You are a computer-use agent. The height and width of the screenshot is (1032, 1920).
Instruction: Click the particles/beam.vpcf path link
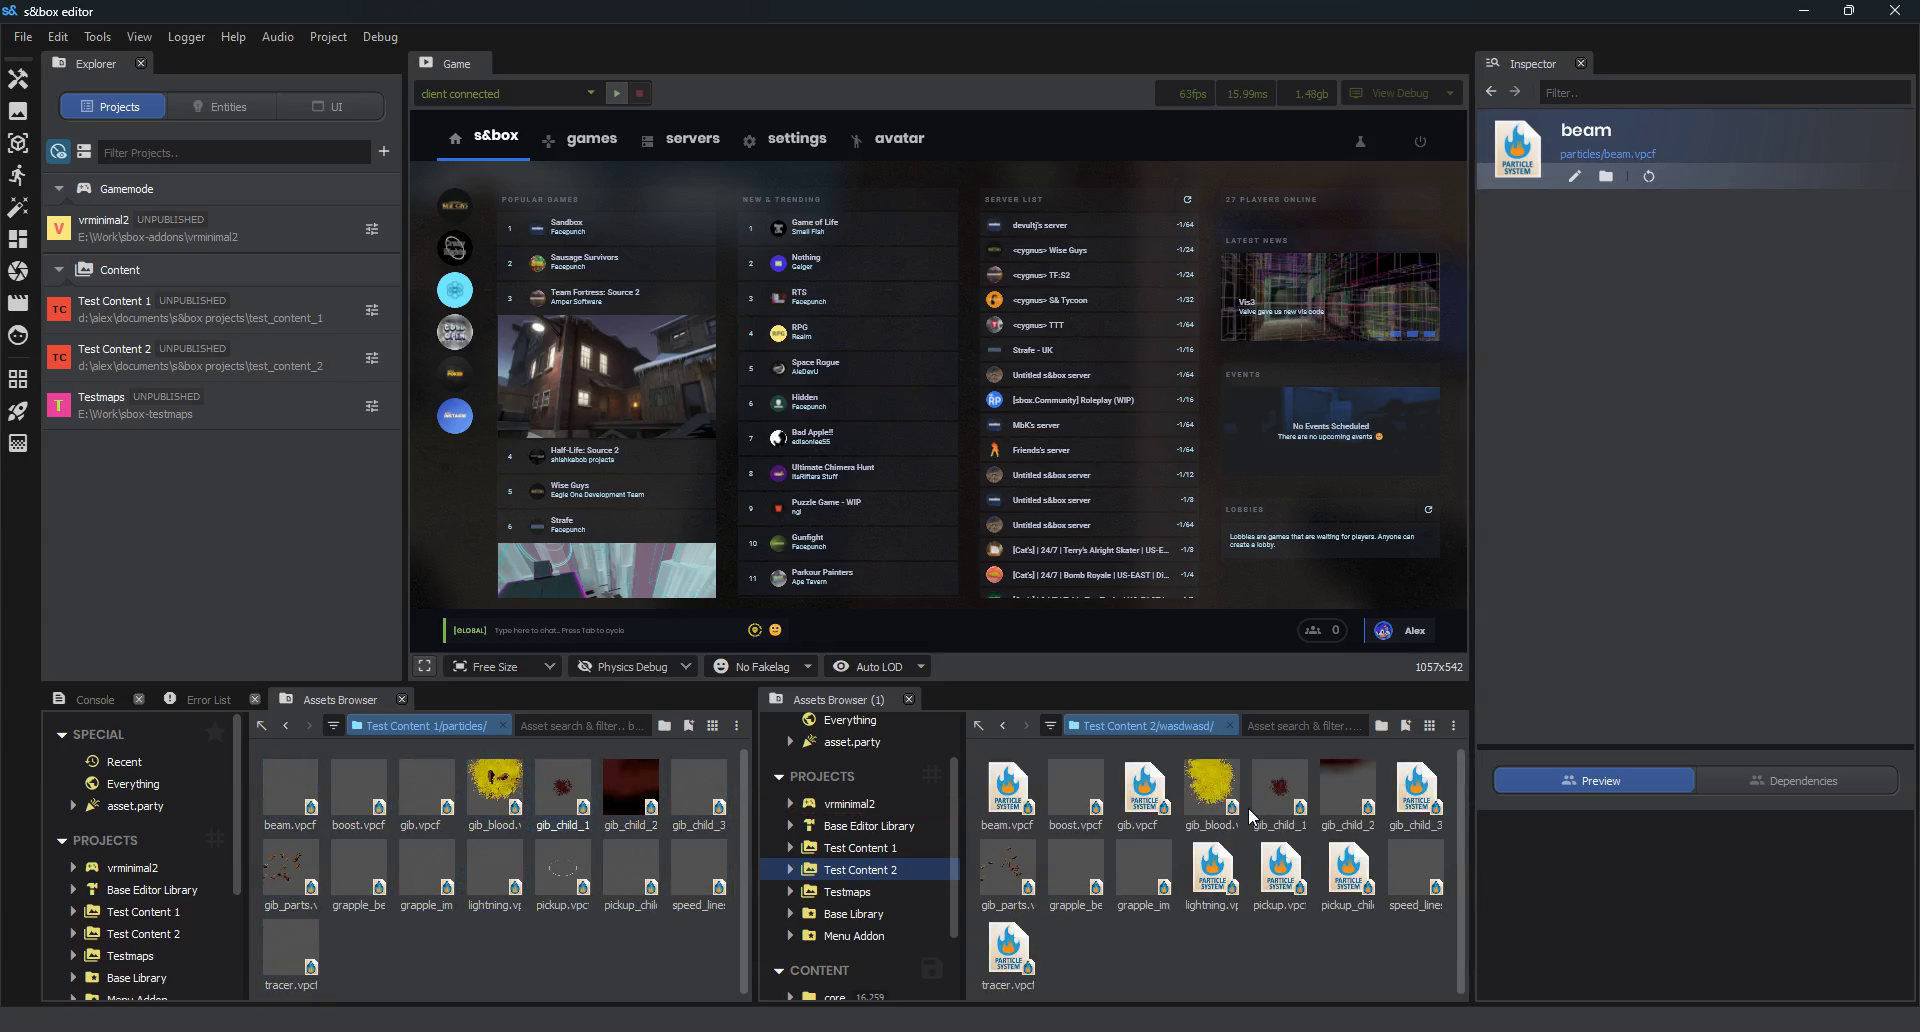pos(1608,154)
